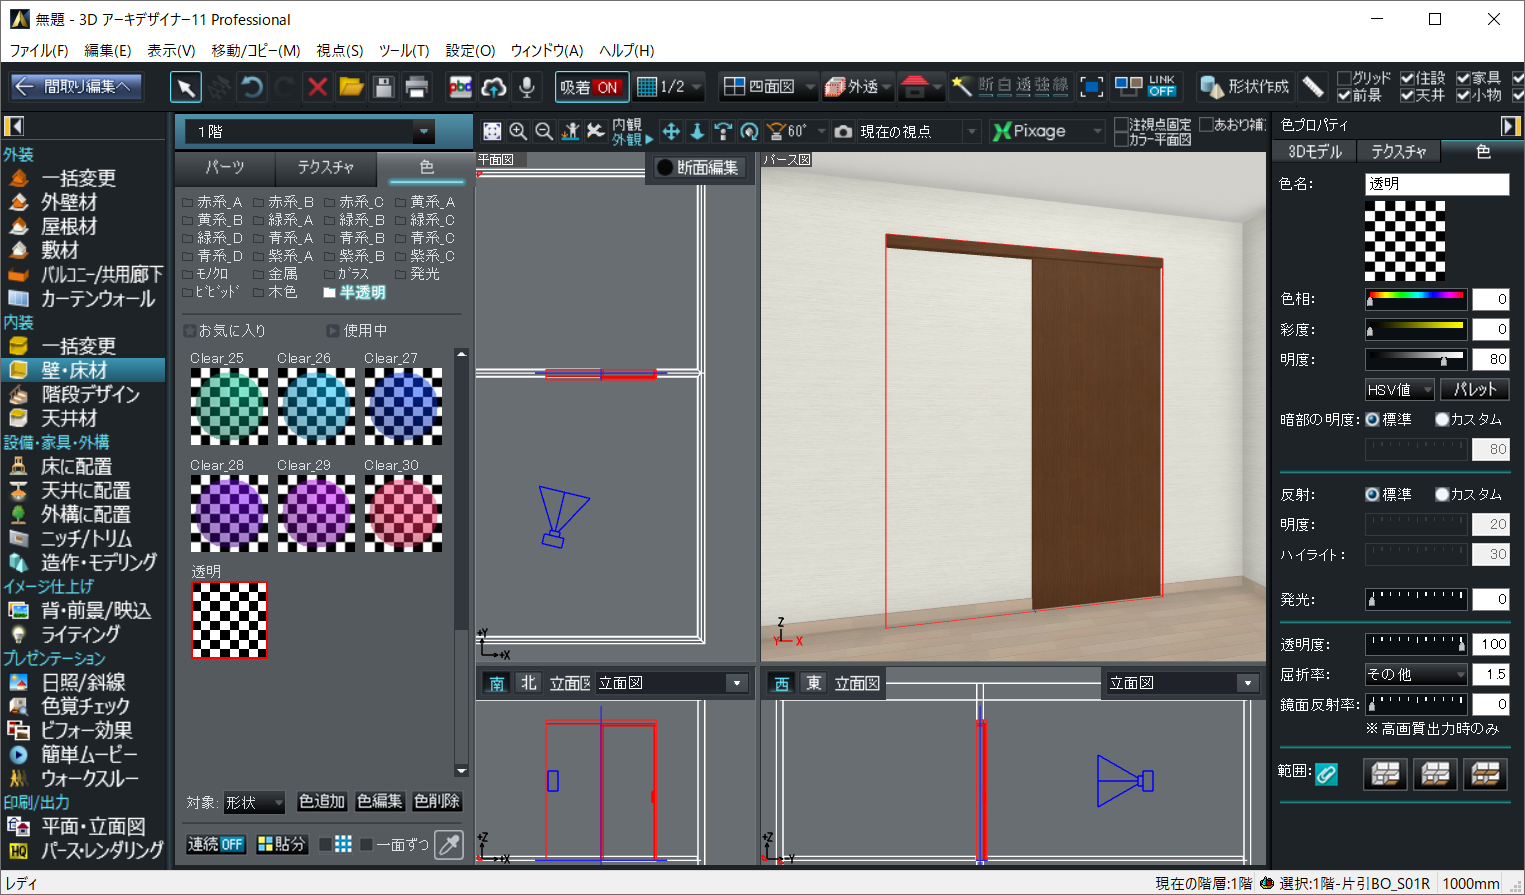Click the zoom in magnifier icon
The height and width of the screenshot is (895, 1525).
518,131
